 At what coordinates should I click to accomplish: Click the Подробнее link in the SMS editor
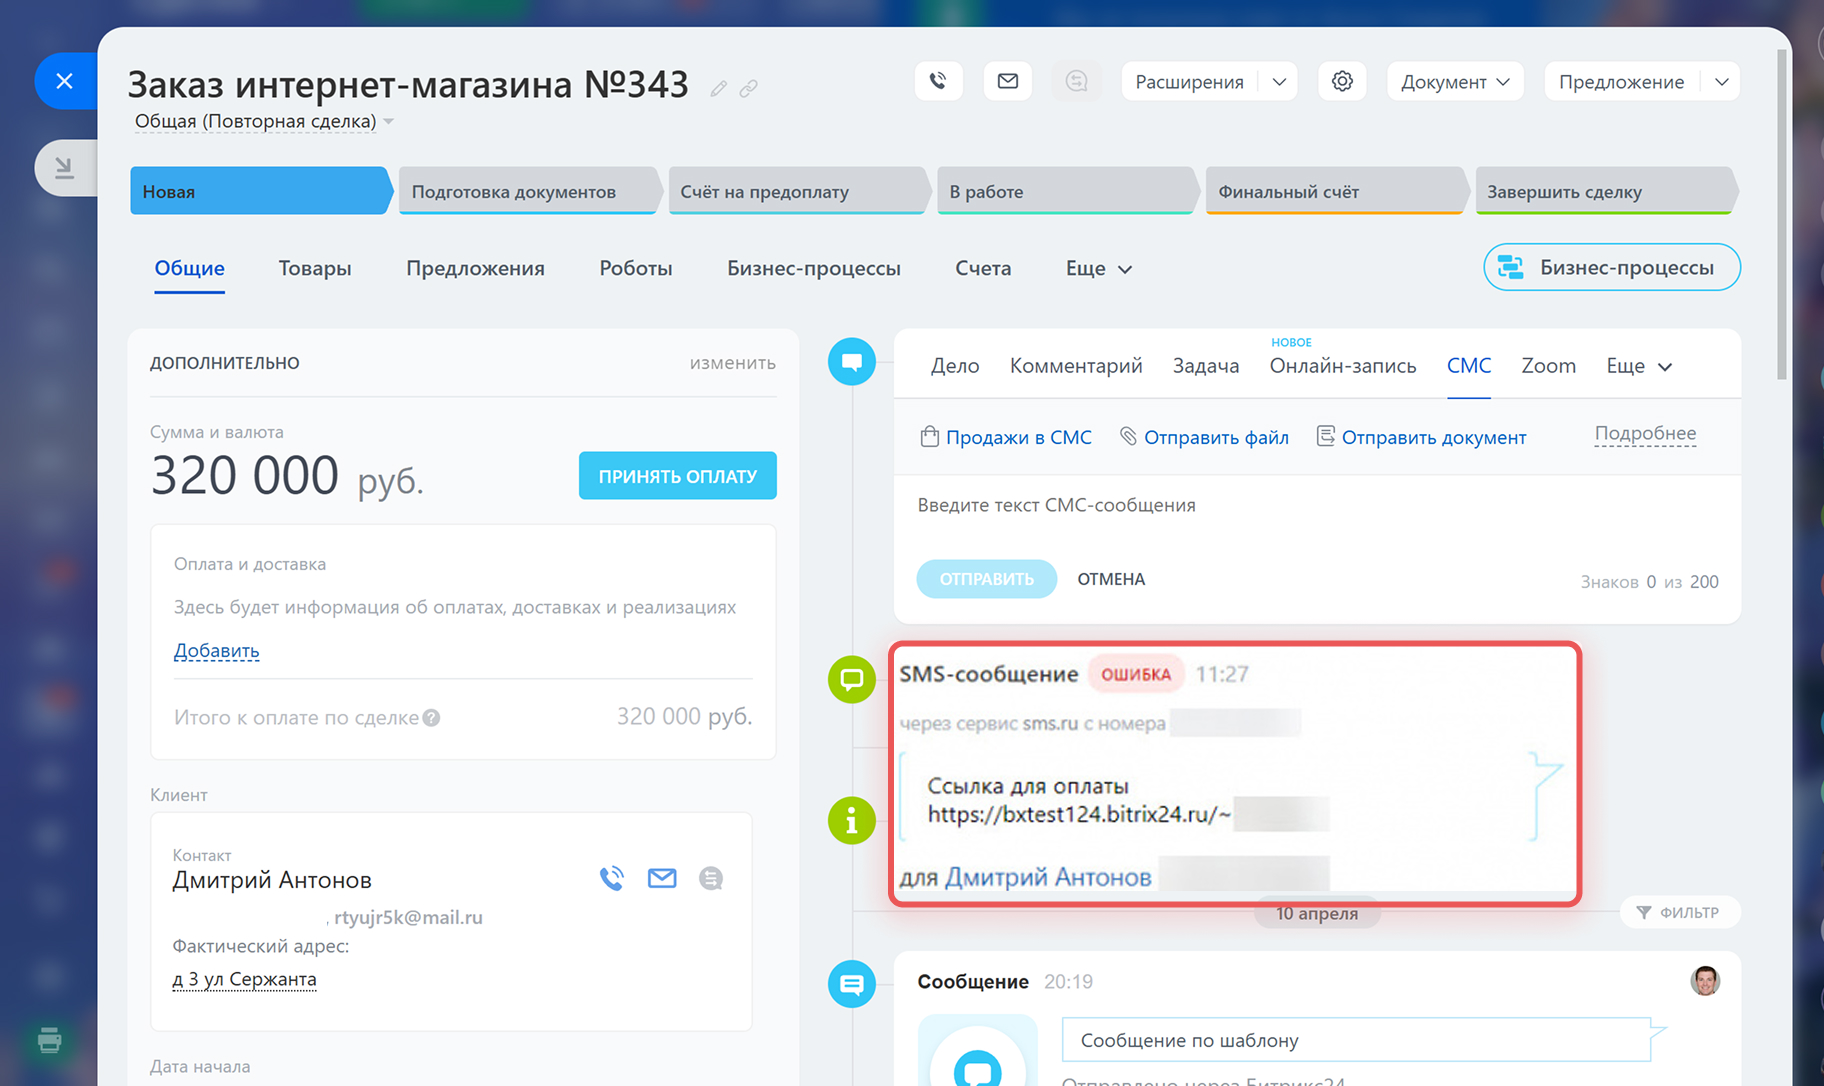[x=1645, y=434]
